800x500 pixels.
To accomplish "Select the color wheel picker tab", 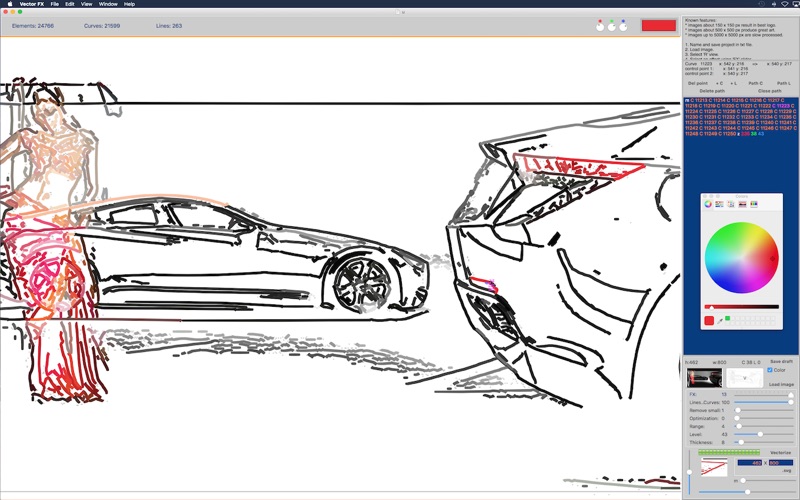I will pyautogui.click(x=708, y=203).
